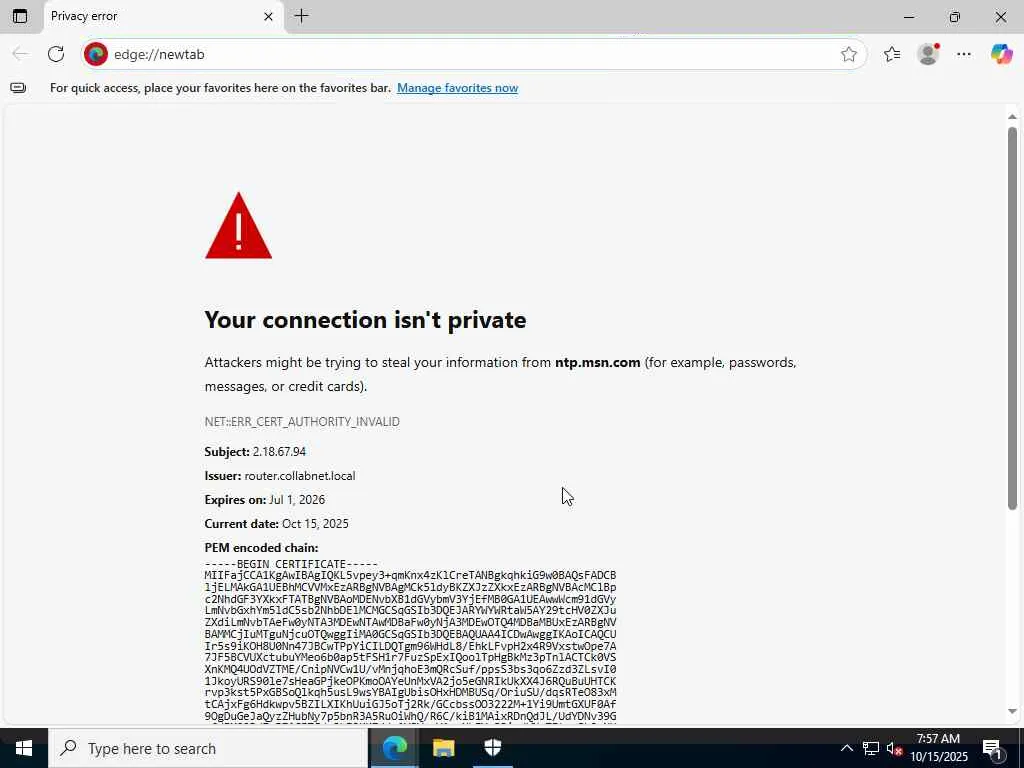Click the Refresh page icon
The image size is (1024, 768).
coord(56,54)
